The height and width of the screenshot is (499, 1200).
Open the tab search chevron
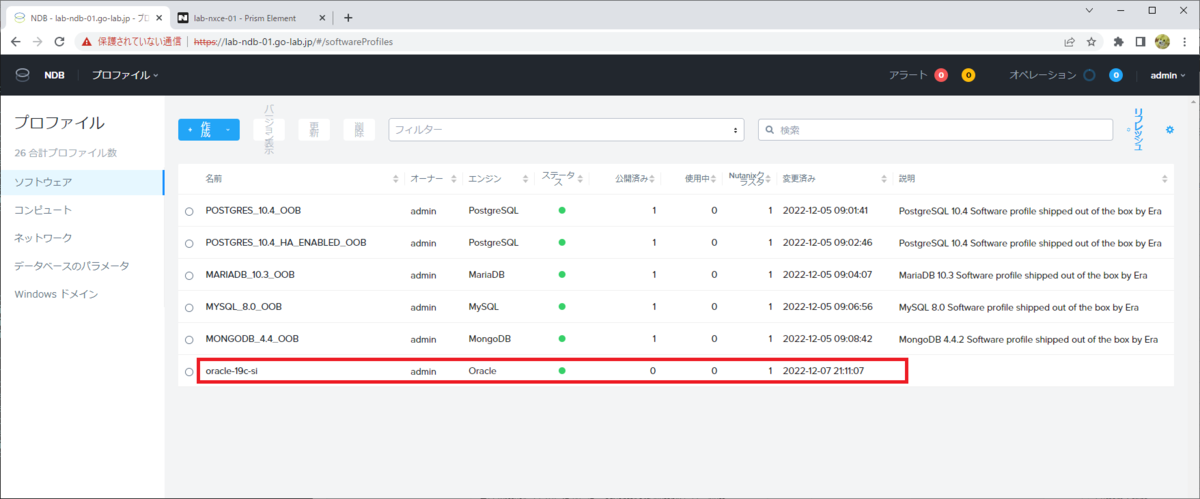pos(1088,10)
